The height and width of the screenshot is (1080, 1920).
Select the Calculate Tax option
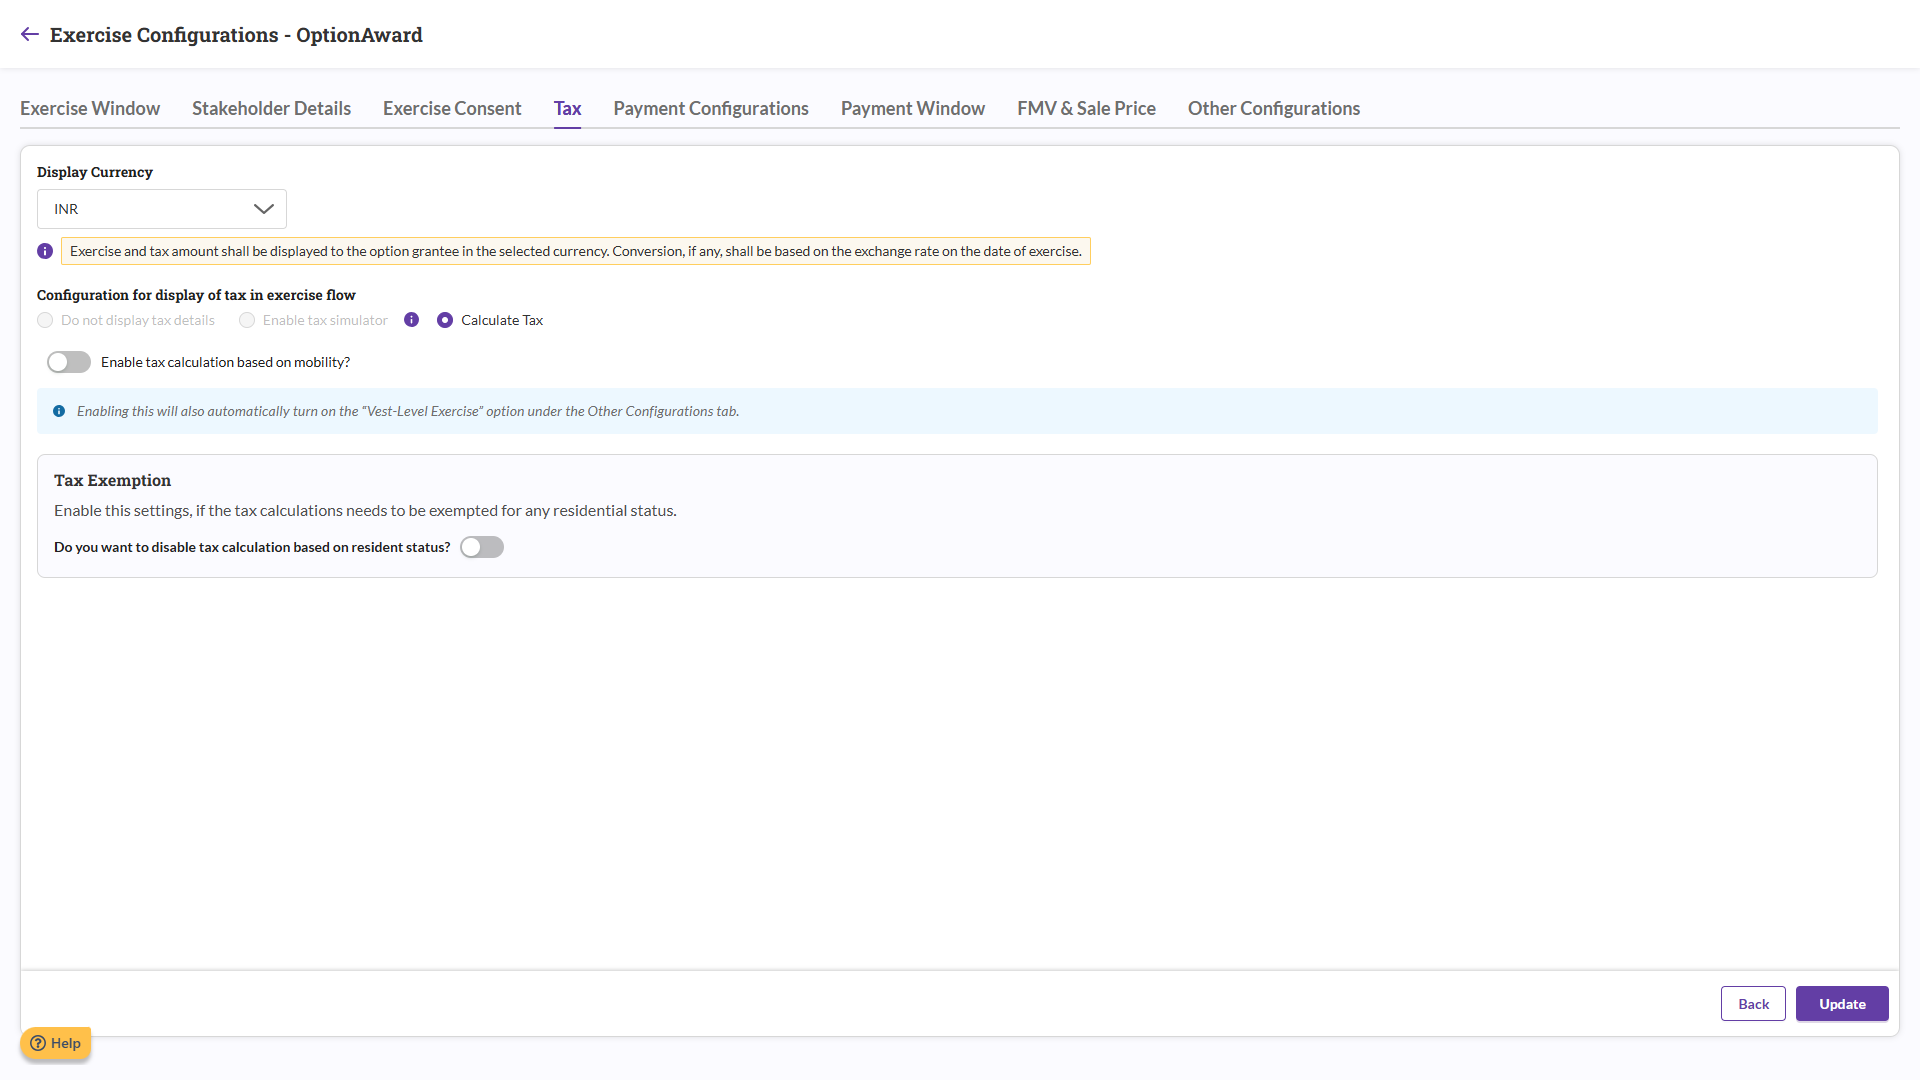445,320
